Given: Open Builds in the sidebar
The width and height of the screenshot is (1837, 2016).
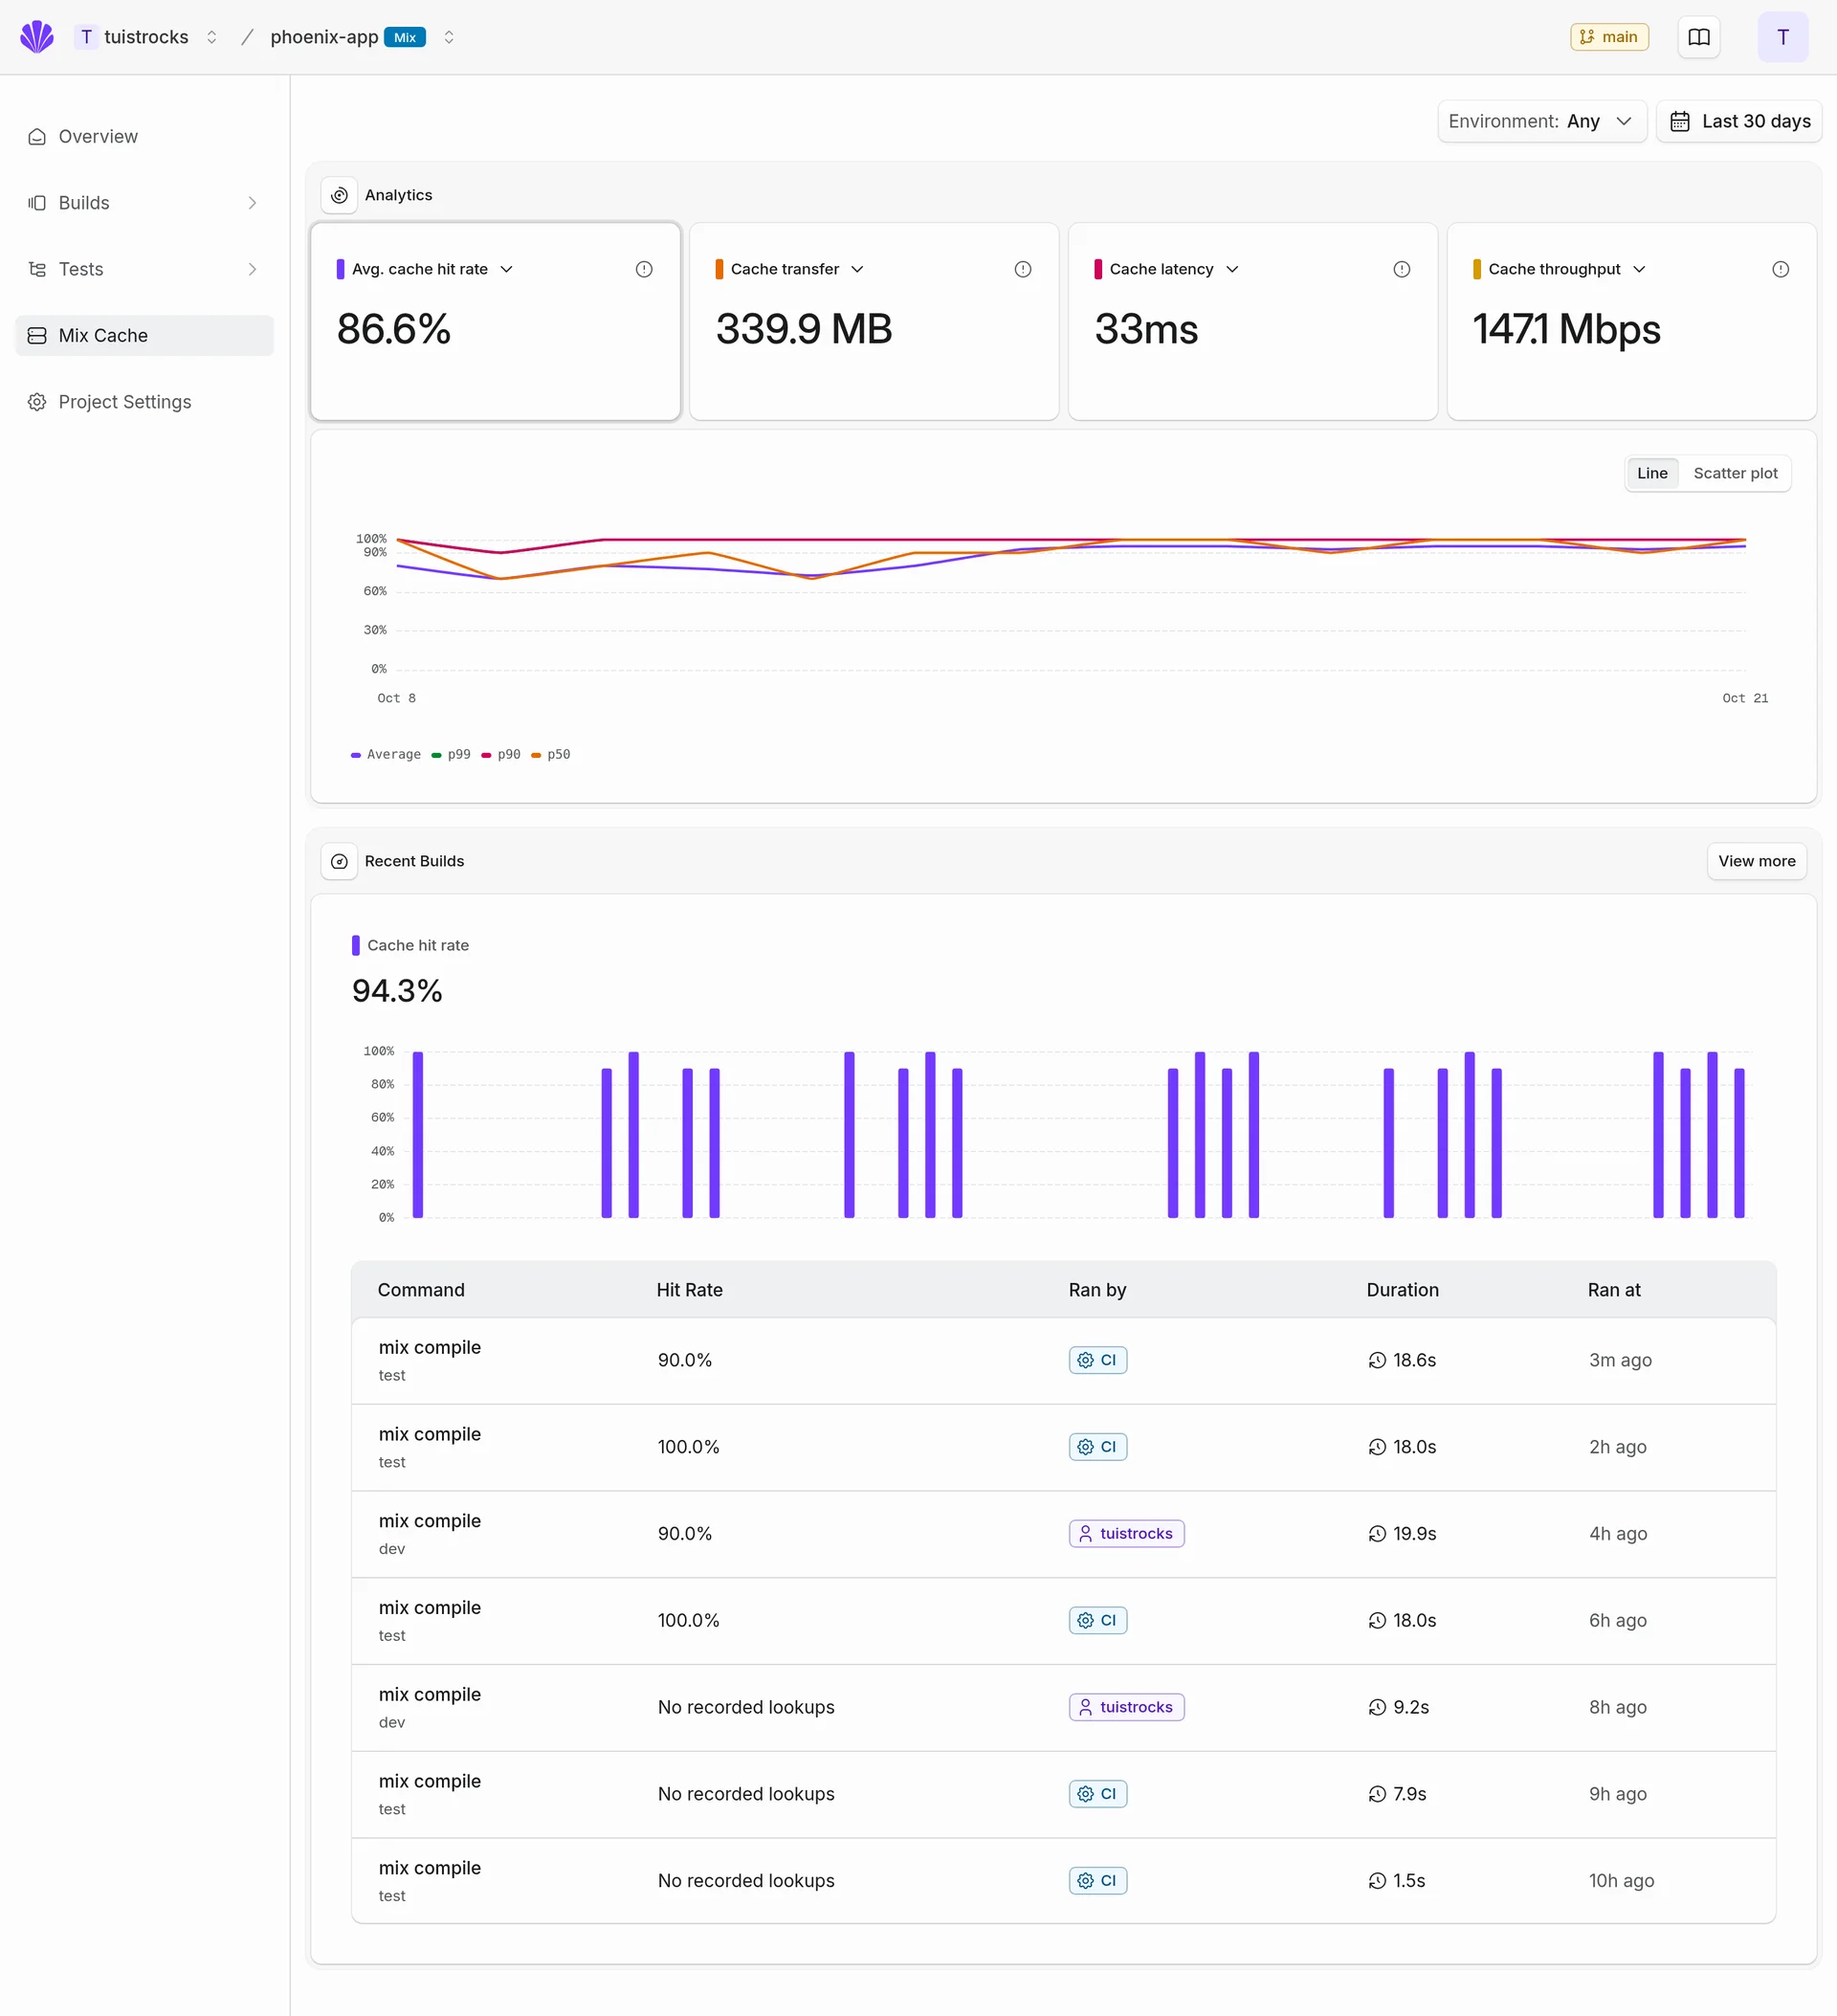Looking at the screenshot, I should (x=144, y=203).
